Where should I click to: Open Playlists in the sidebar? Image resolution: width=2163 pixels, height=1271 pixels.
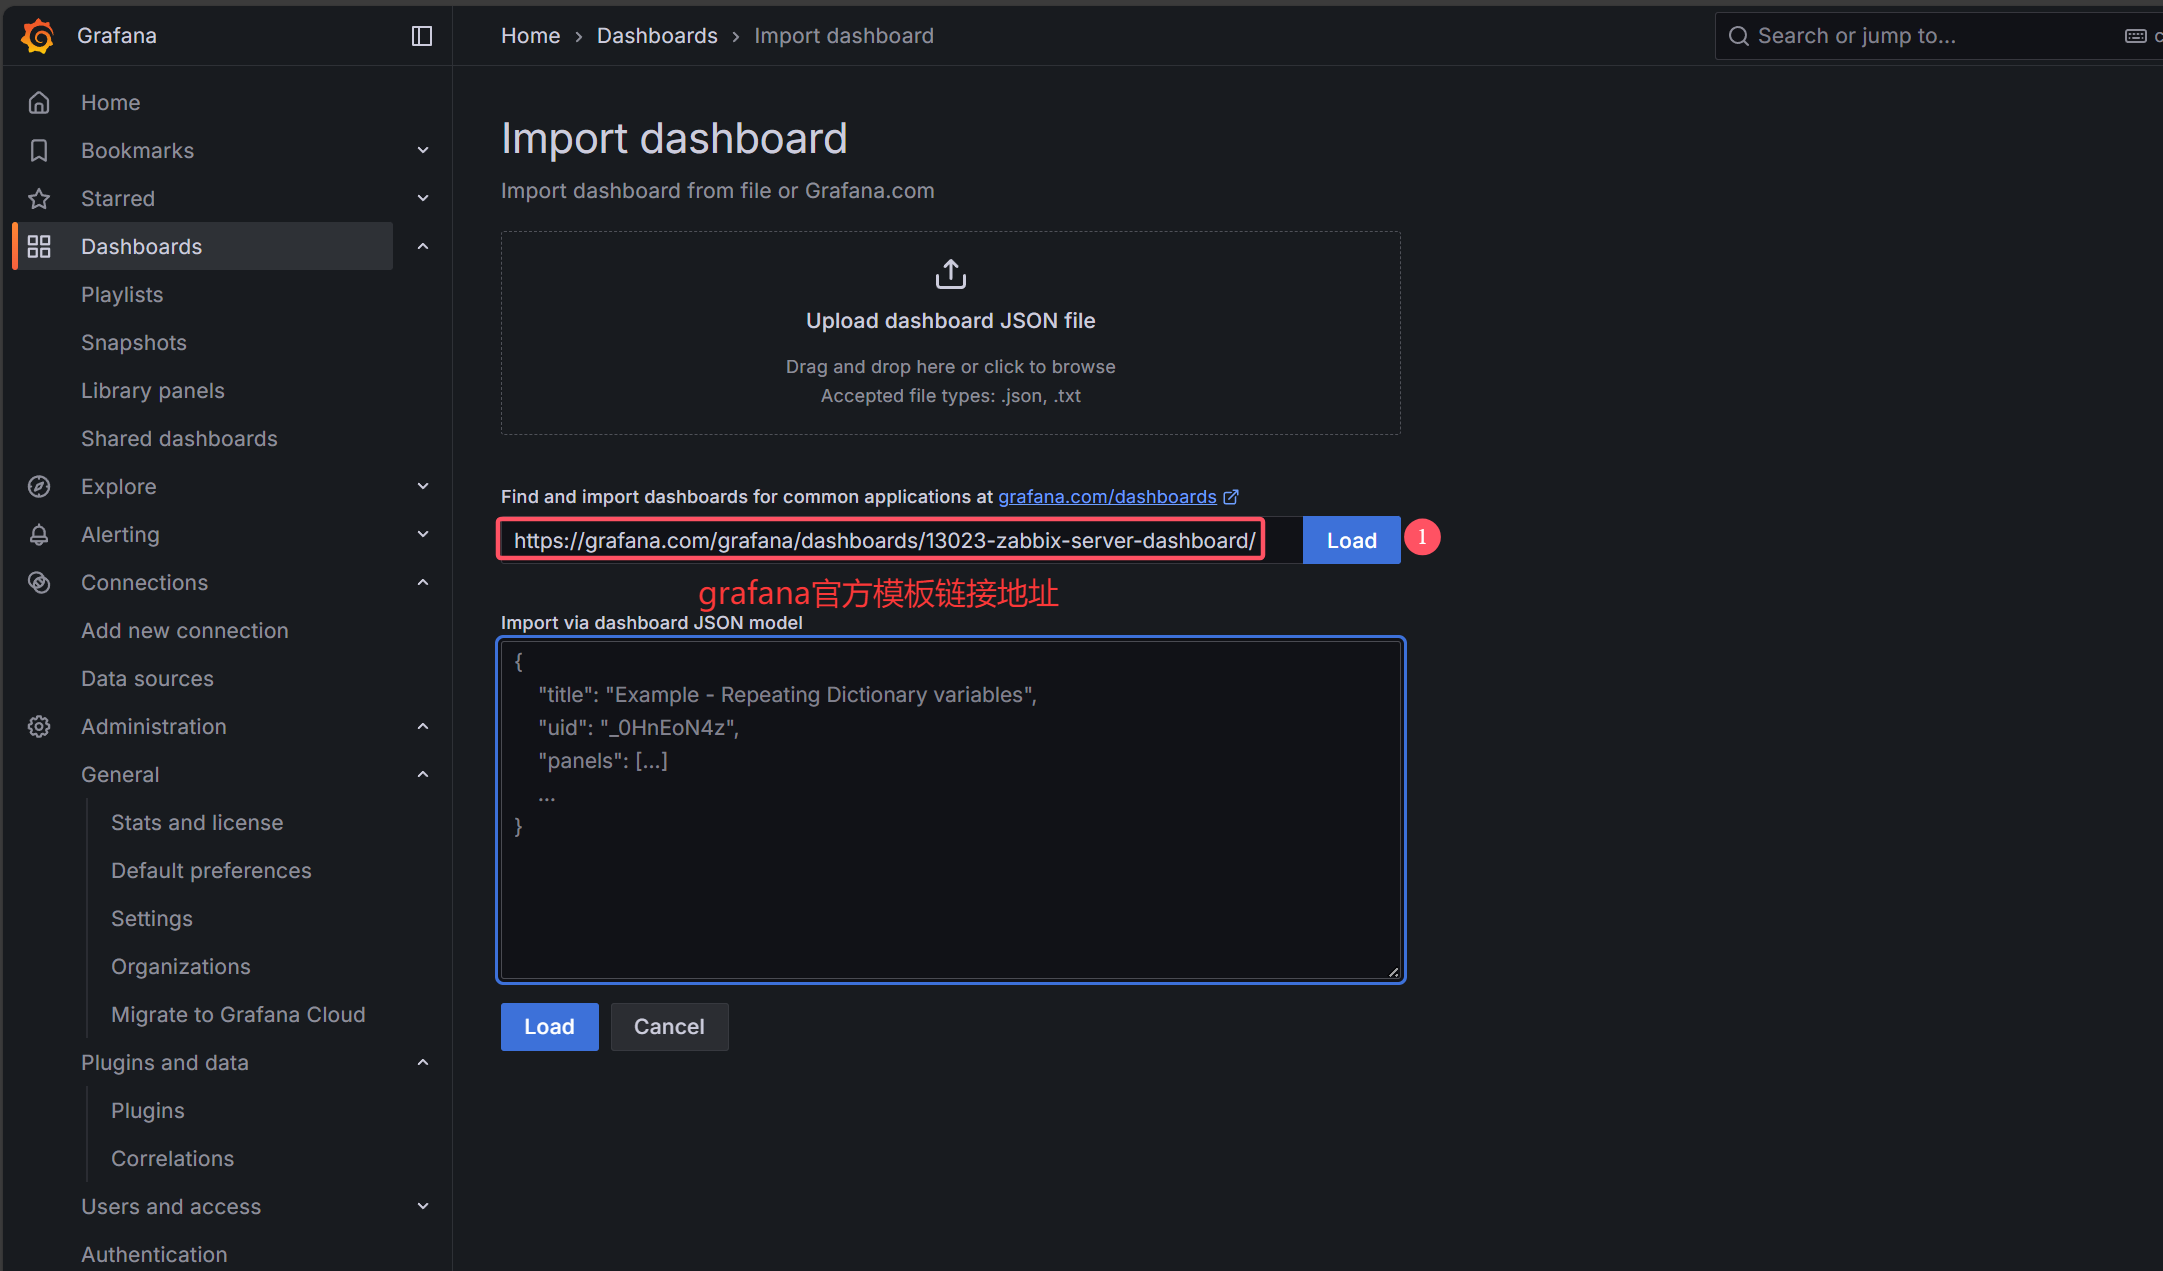tap(122, 295)
